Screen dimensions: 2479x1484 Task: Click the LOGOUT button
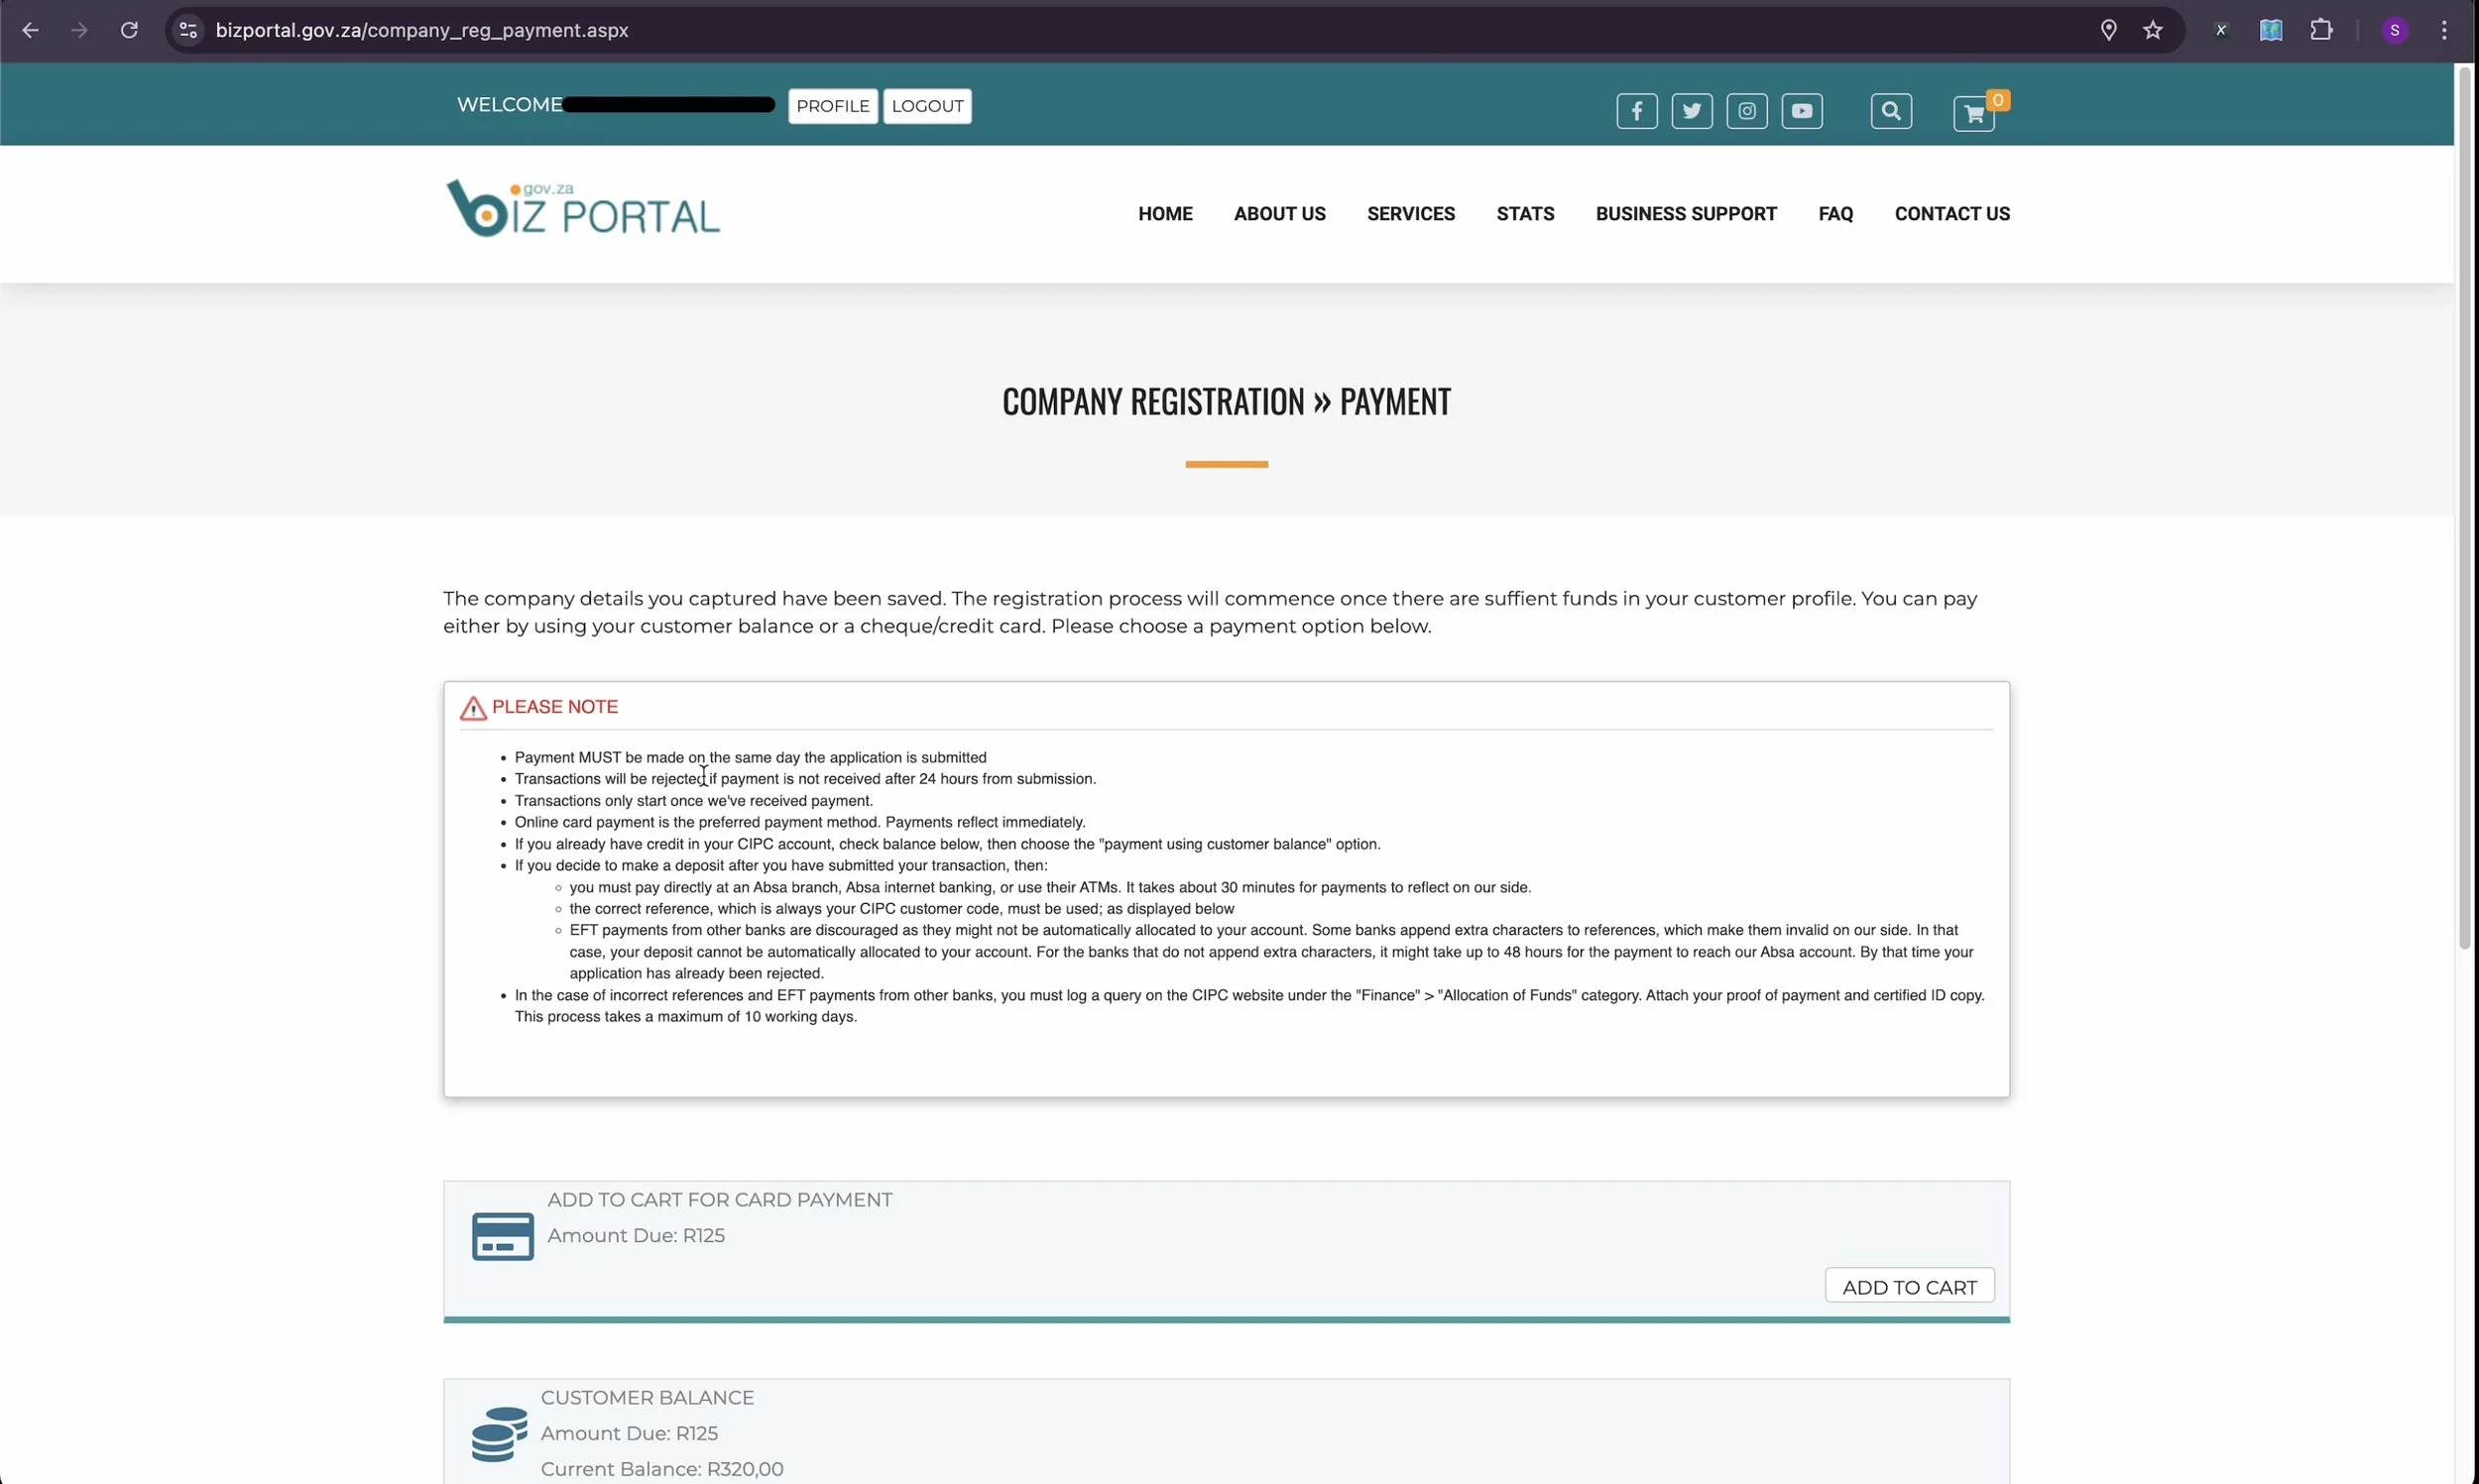926,106
